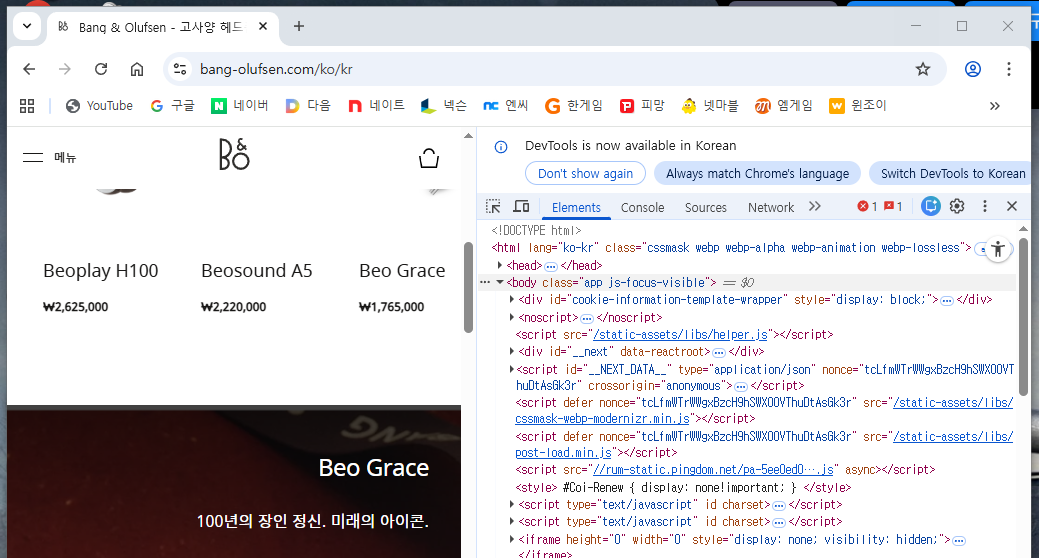Switch to the Network tab
Image resolution: width=1039 pixels, height=558 pixels.
tap(771, 207)
